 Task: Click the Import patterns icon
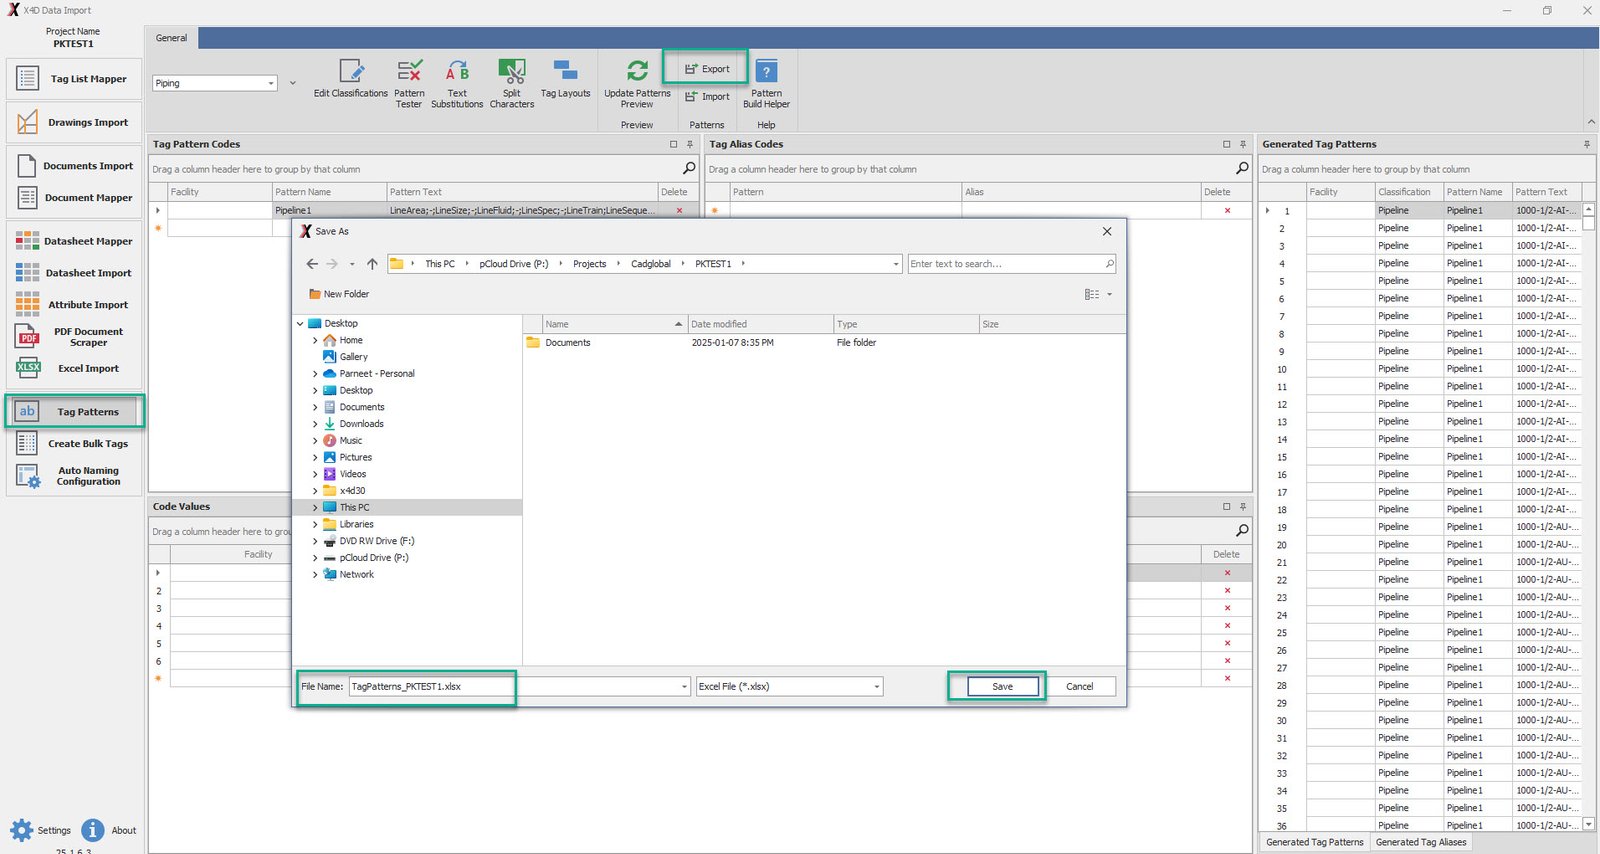pyautogui.click(x=707, y=97)
